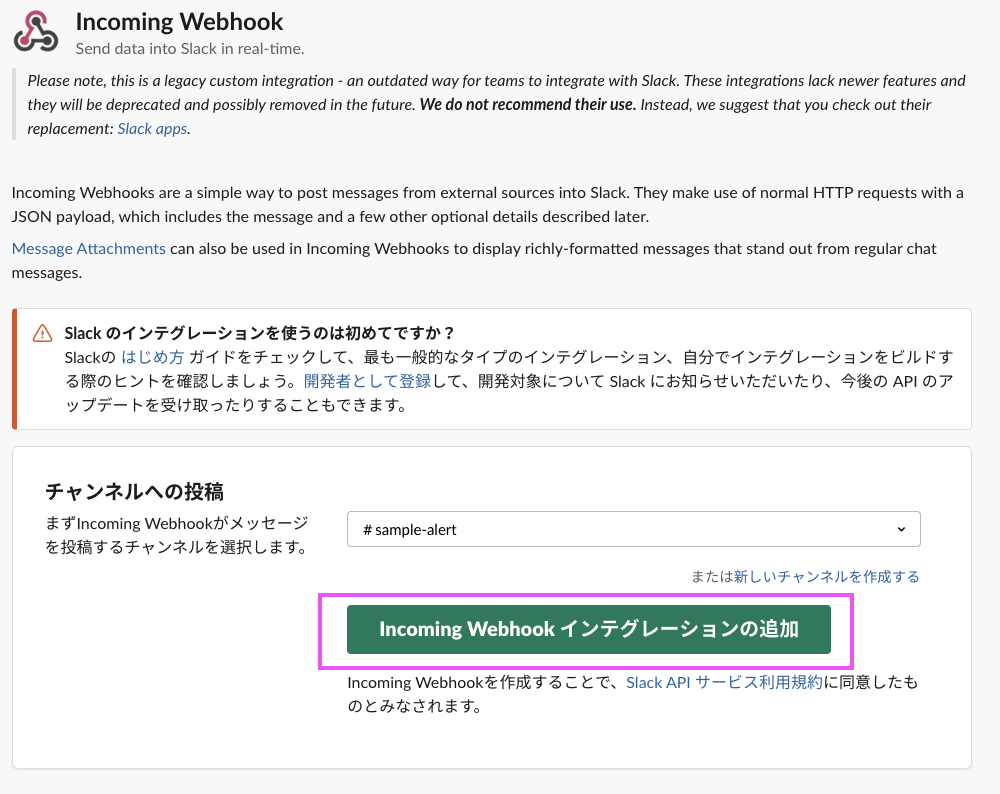Follow the はじめ方 guide link

pos(152,357)
